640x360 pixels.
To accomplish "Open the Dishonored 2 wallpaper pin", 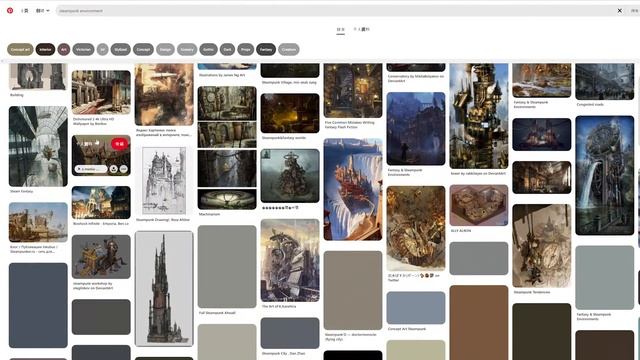I will (101, 92).
